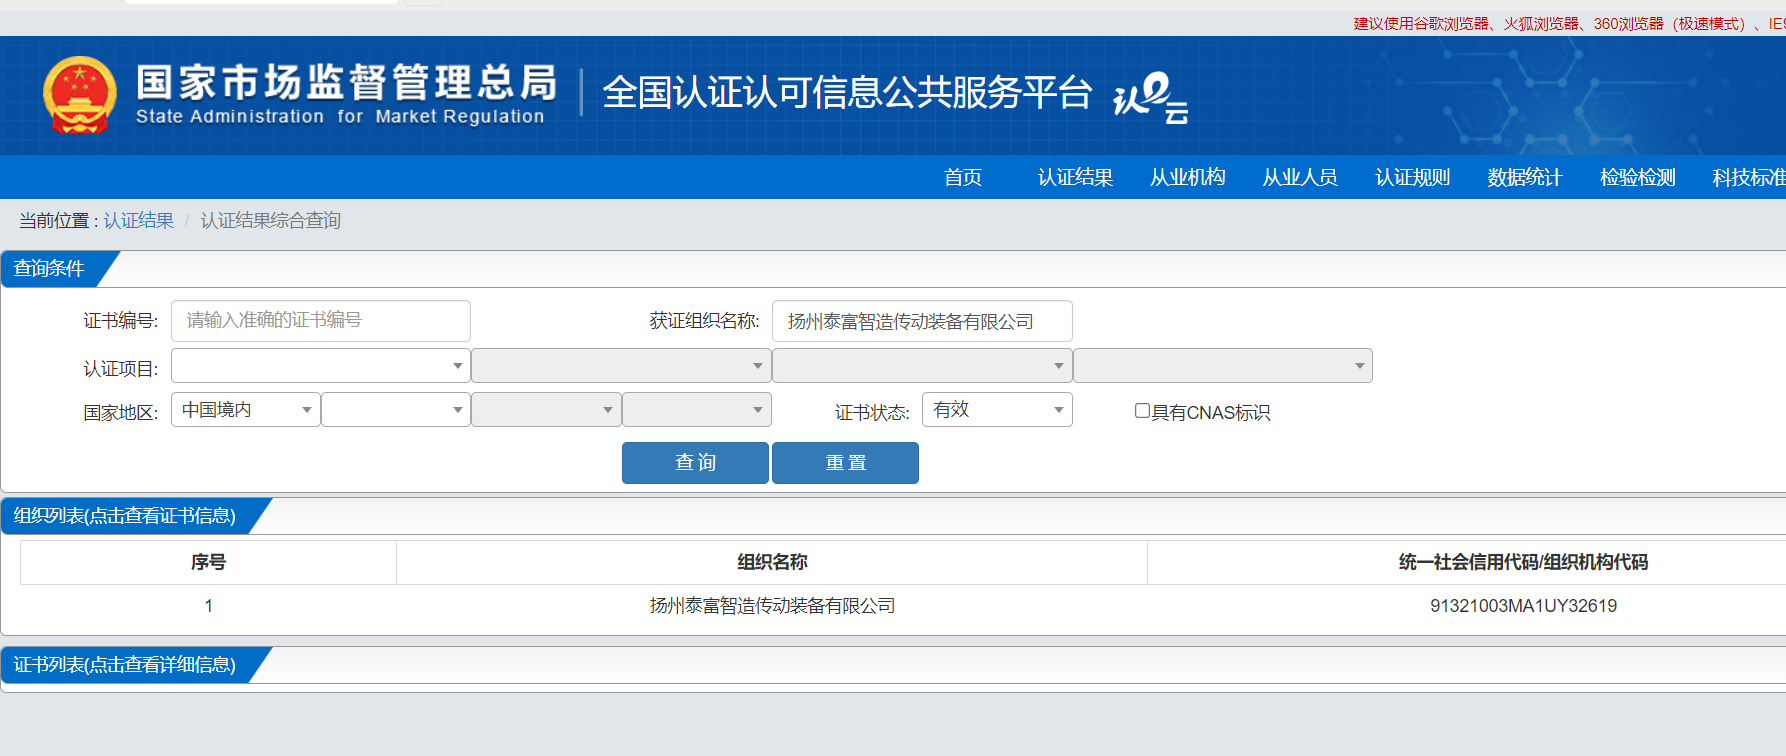Image resolution: width=1786 pixels, height=756 pixels.
Task: Open the 从业人员 navigation menu
Action: (1300, 177)
